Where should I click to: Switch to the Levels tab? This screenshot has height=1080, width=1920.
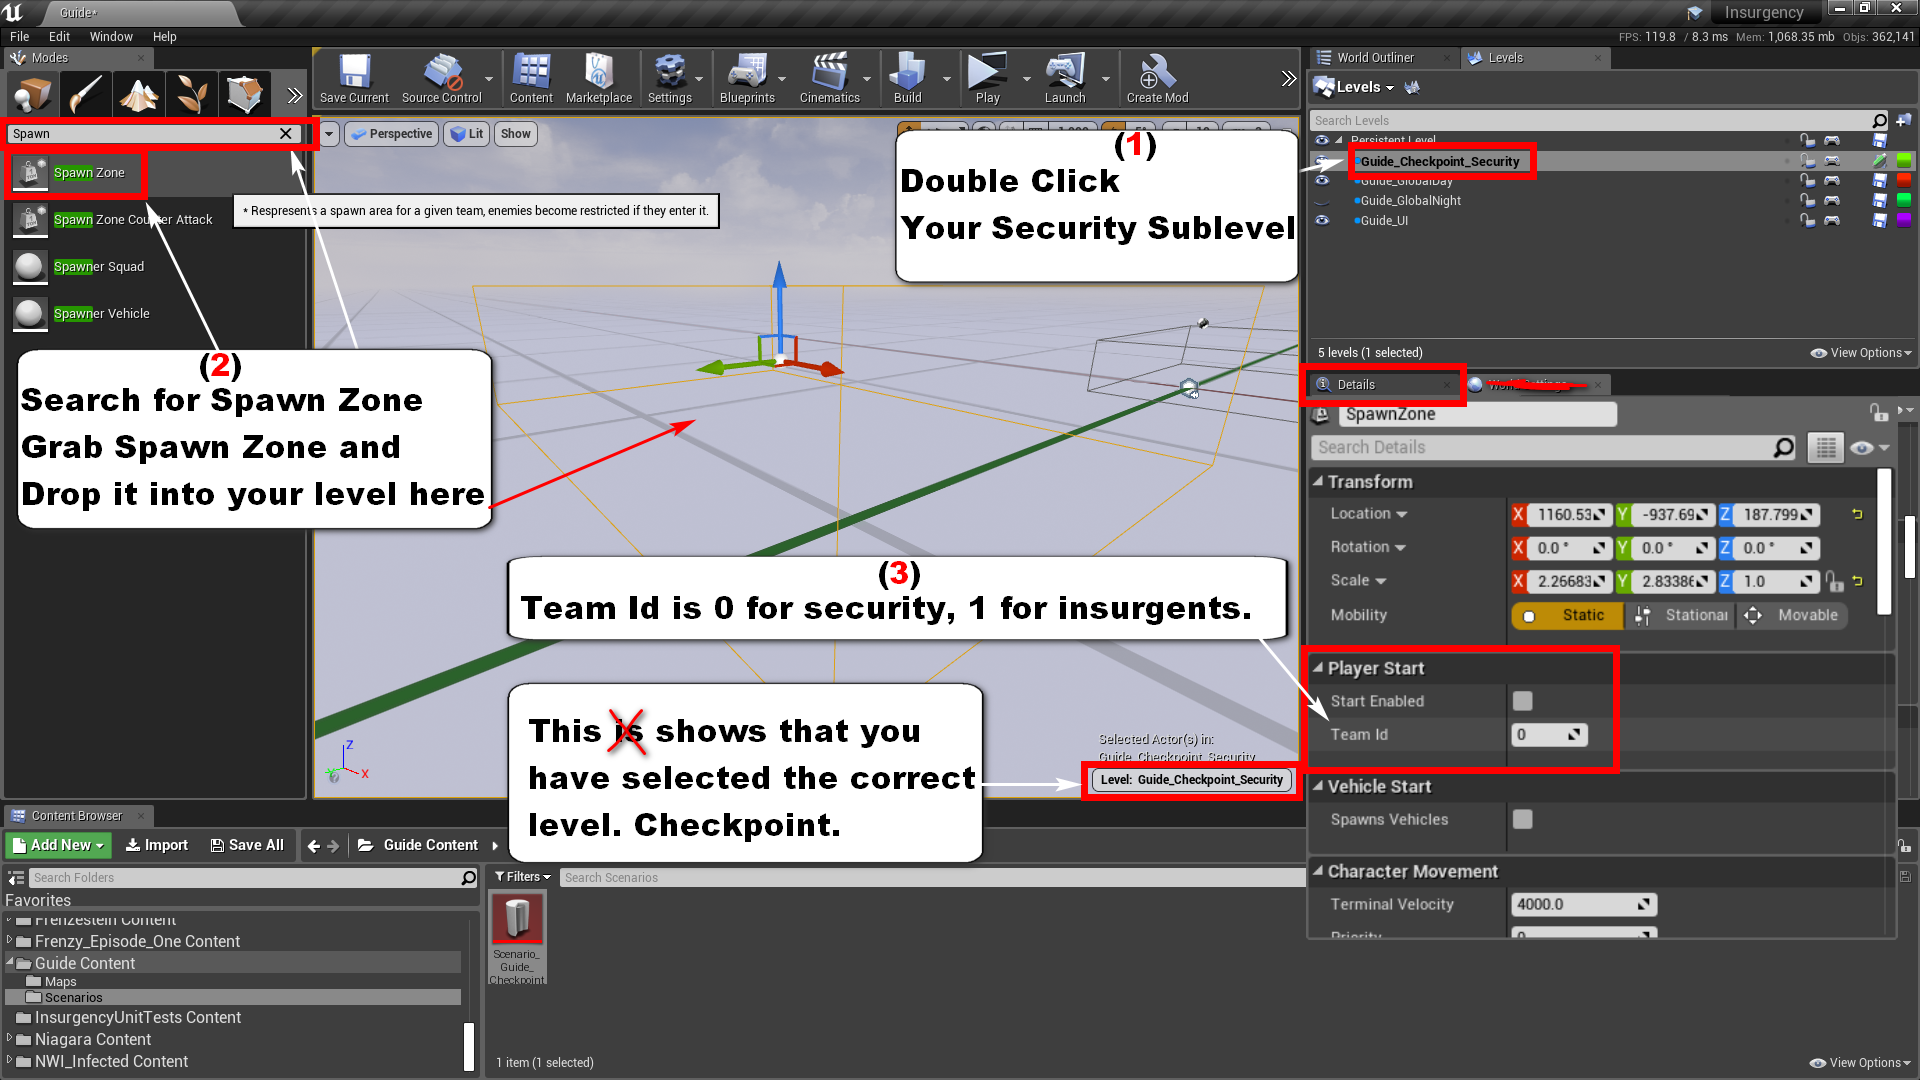point(1505,58)
